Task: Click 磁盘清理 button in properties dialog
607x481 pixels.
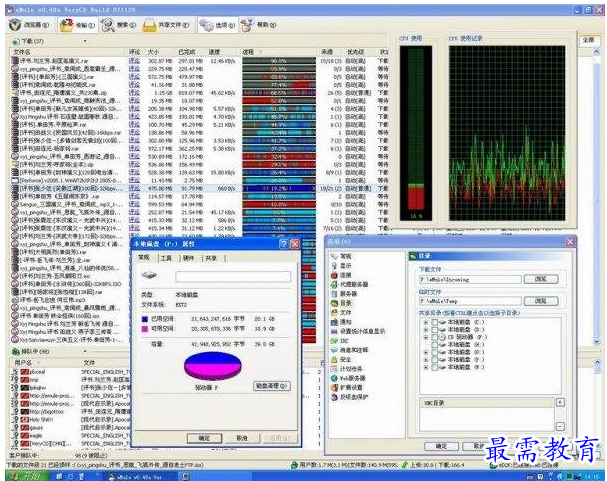Action: pos(272,386)
